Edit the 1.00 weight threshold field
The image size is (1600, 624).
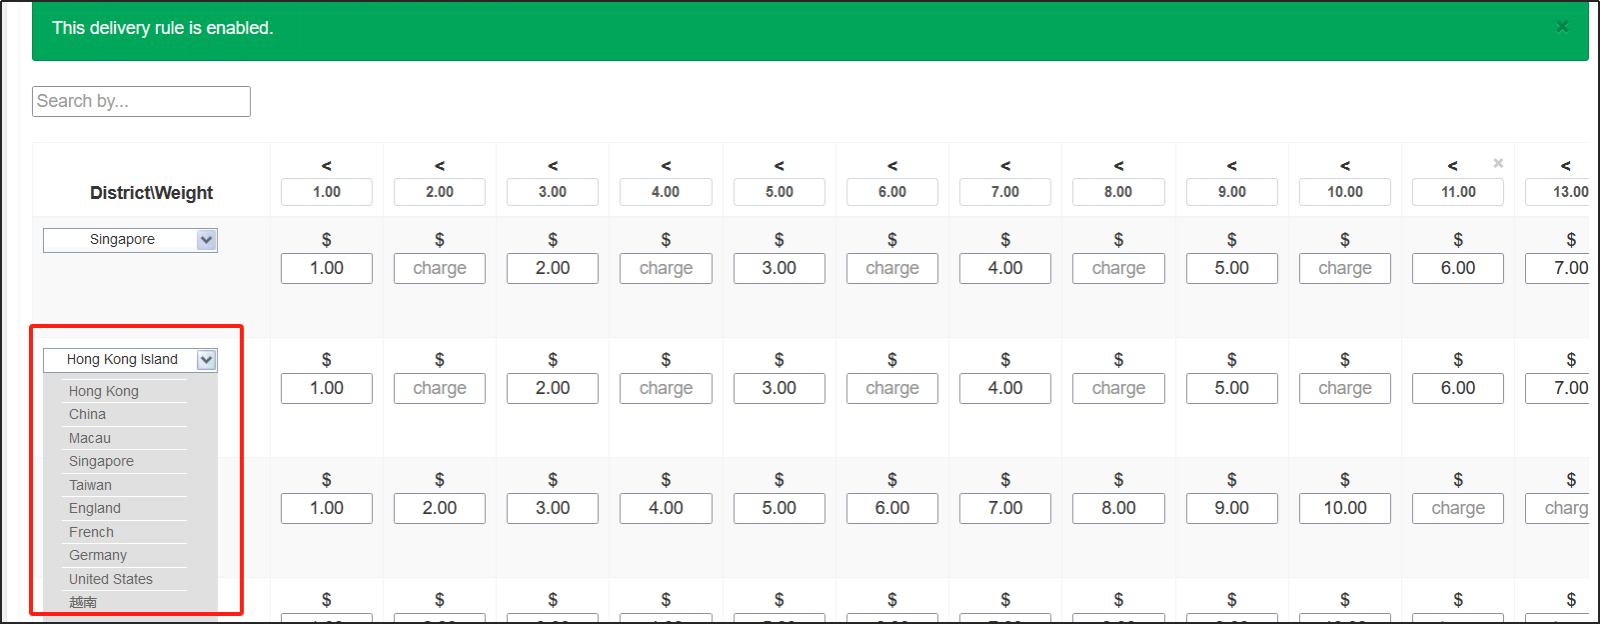click(327, 192)
